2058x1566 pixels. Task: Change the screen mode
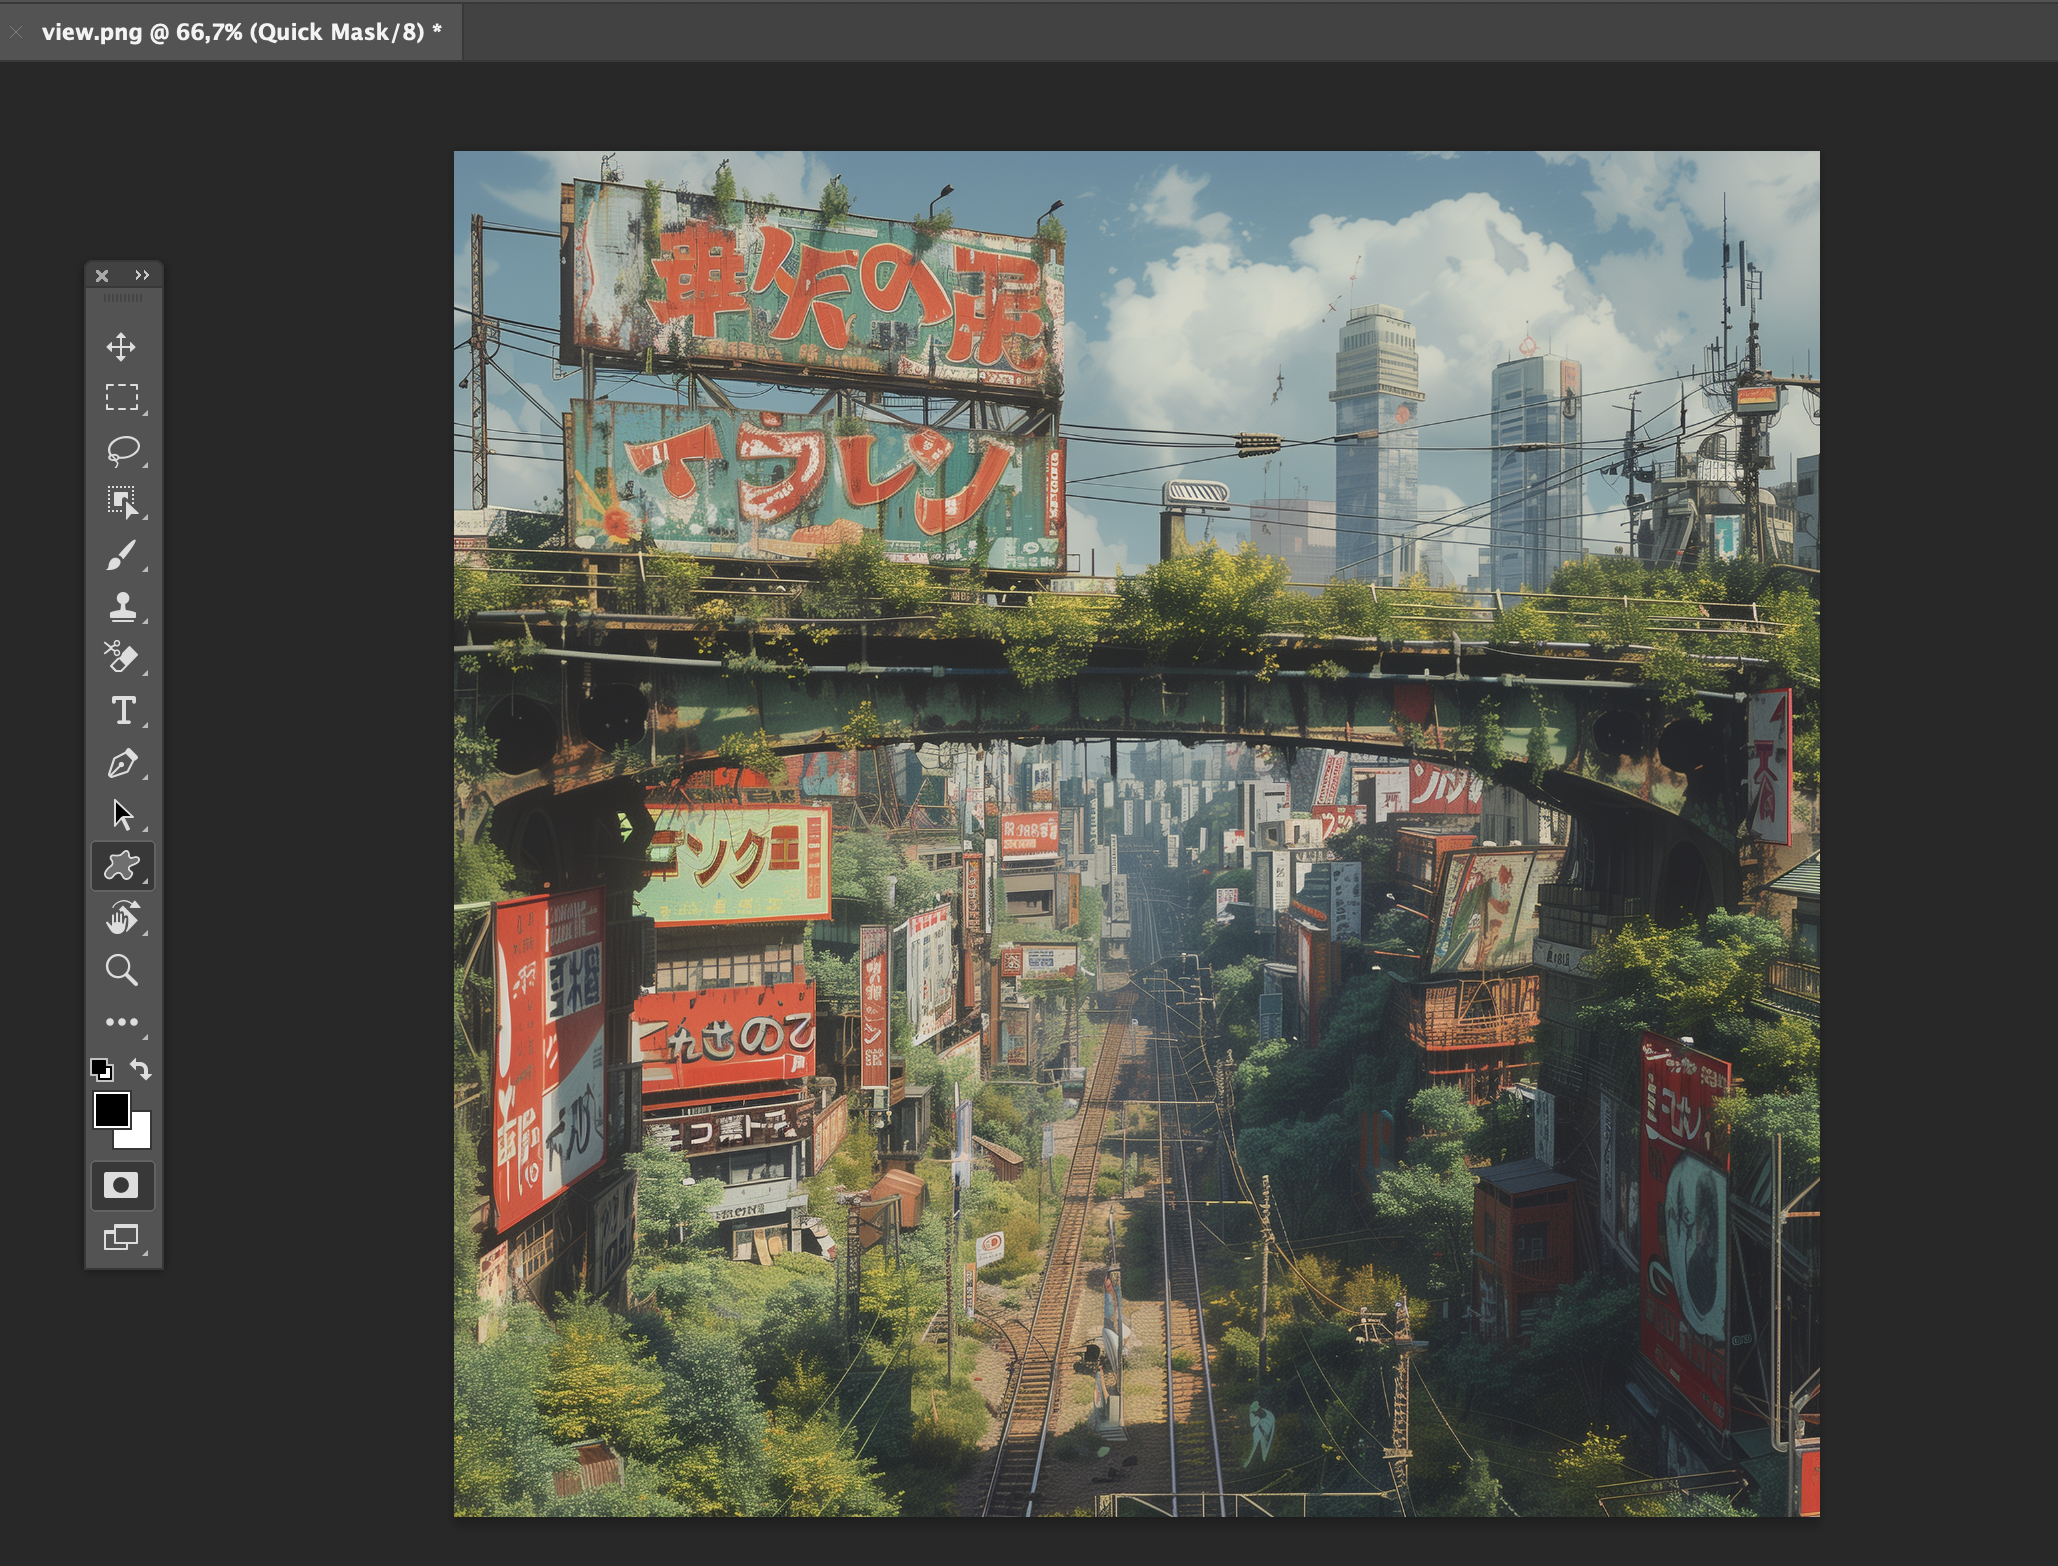pyautogui.click(x=122, y=1238)
